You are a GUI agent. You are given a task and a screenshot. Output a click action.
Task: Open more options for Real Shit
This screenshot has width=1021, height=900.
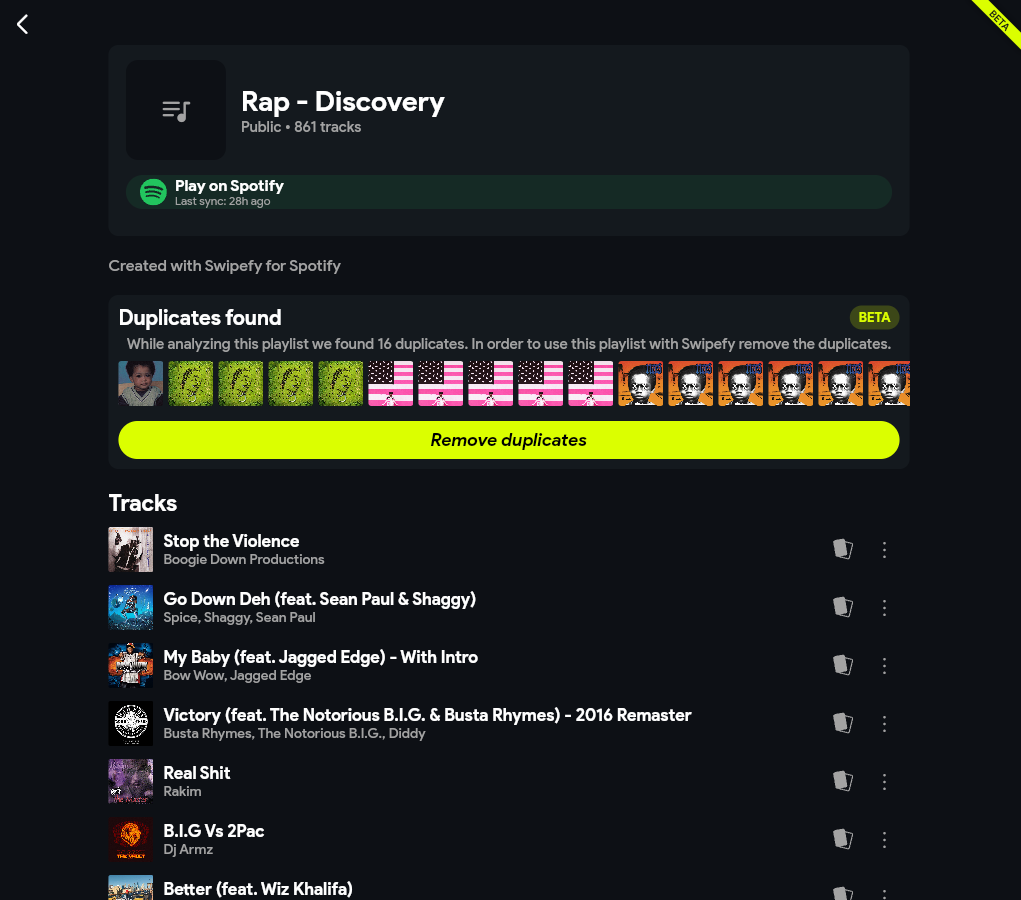click(884, 781)
